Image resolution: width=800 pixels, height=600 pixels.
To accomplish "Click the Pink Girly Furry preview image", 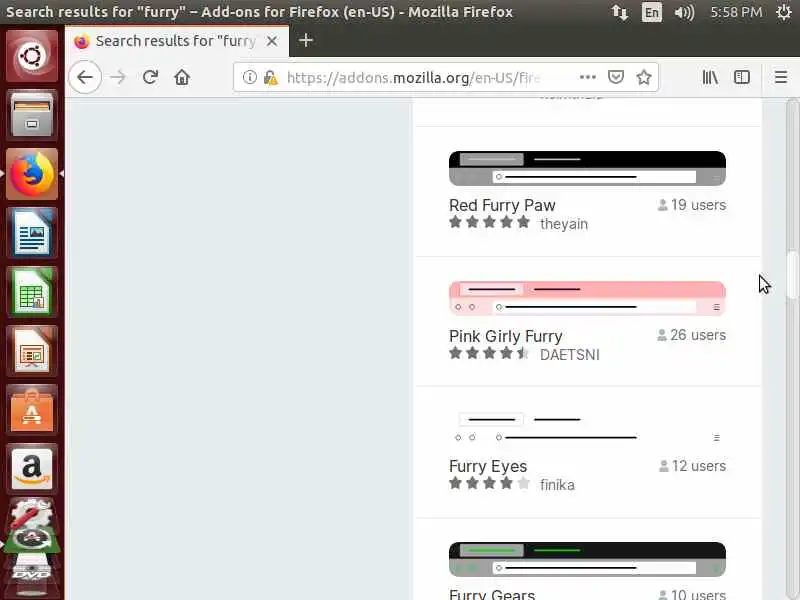I will click(587, 298).
